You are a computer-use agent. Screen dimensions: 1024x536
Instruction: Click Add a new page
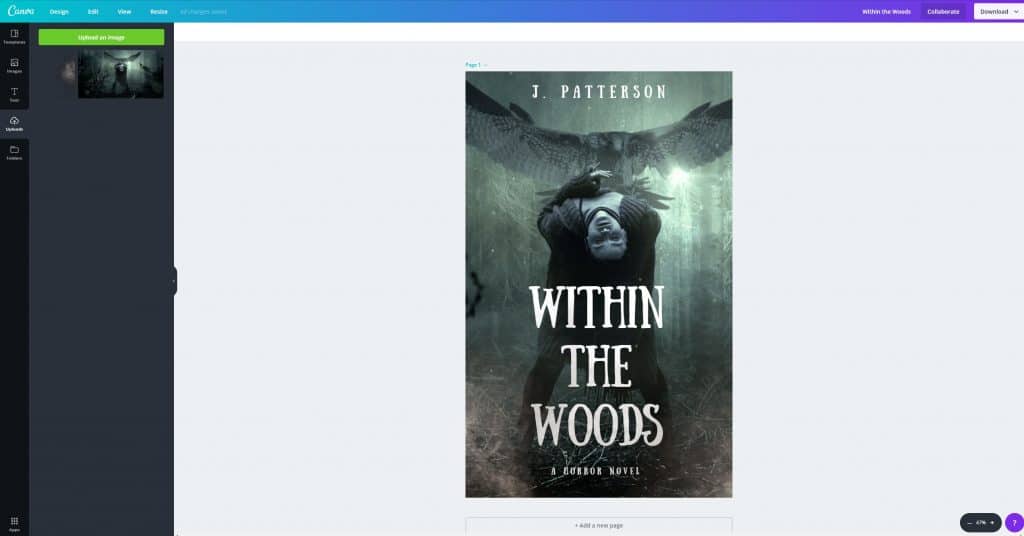[x=599, y=526]
